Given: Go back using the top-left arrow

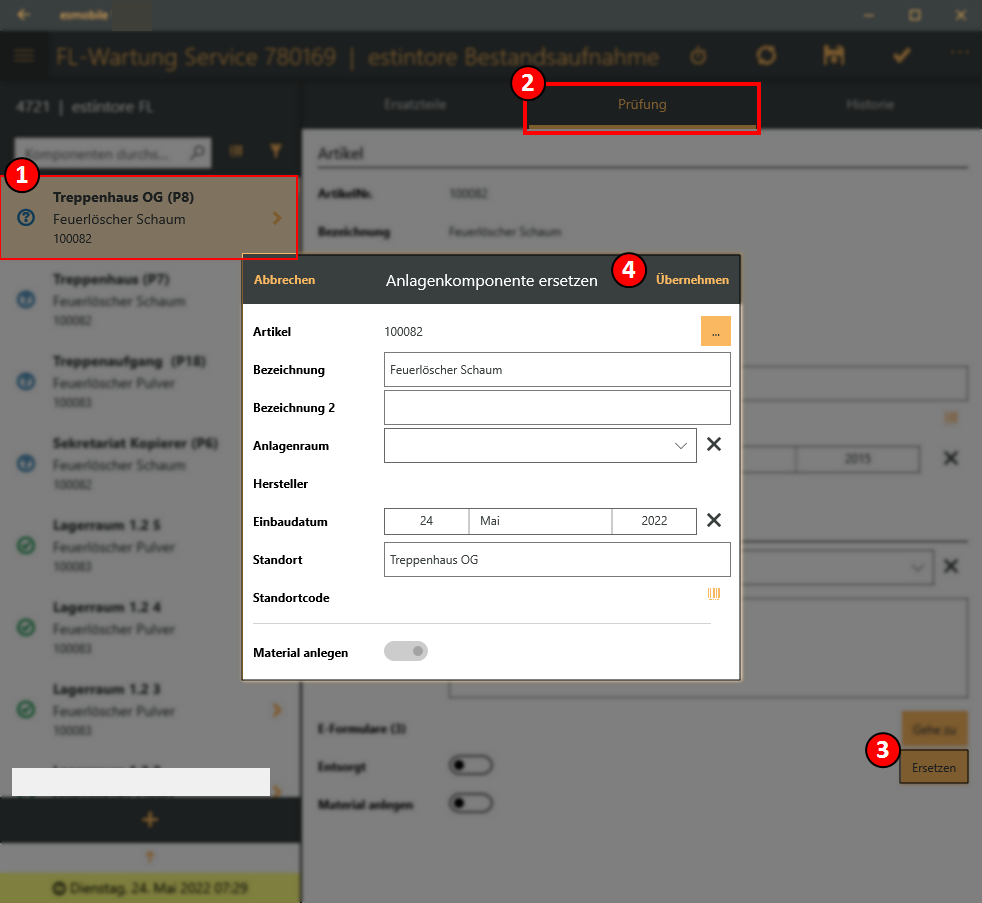Looking at the screenshot, I should [24, 15].
